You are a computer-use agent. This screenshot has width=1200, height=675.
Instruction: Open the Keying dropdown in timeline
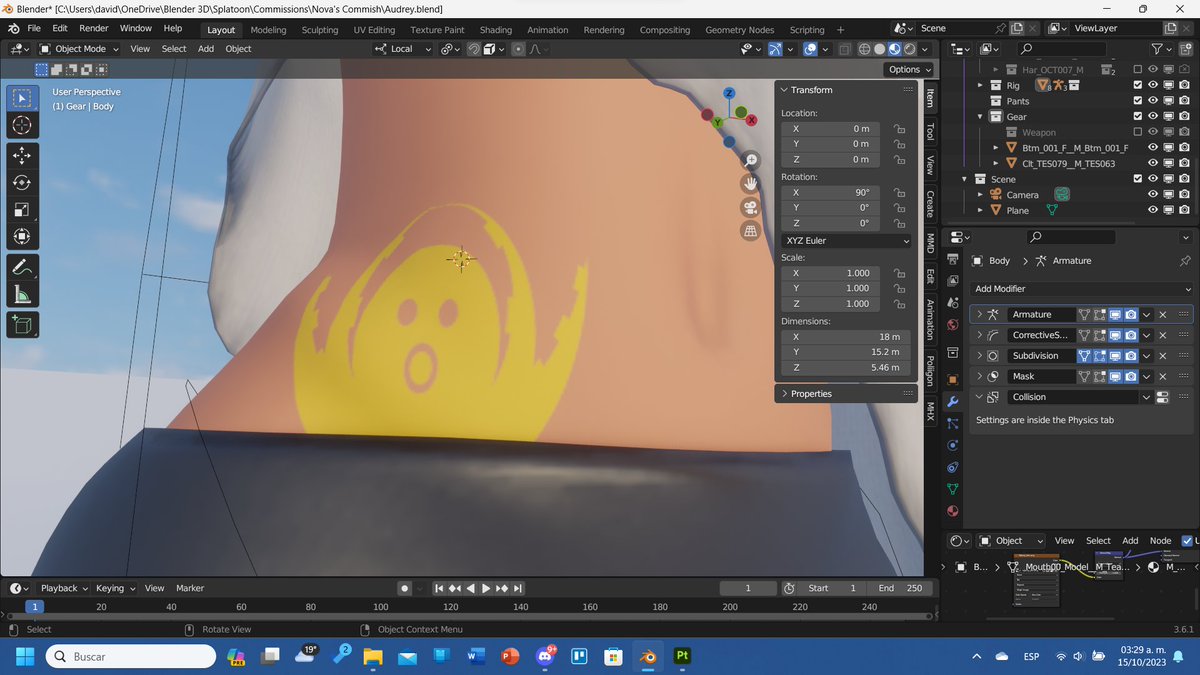coord(116,588)
